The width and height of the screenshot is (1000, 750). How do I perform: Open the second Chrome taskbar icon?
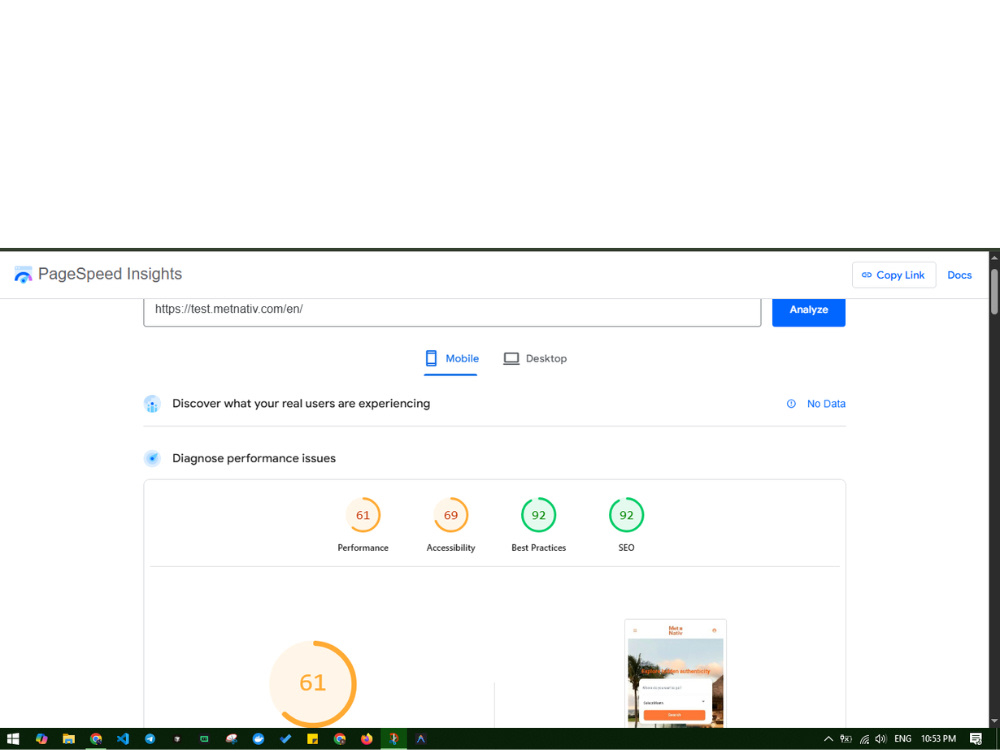339,739
